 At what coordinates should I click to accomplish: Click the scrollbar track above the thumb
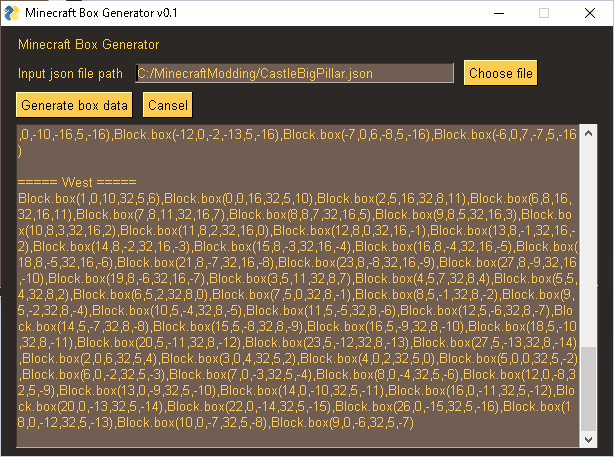point(588,243)
